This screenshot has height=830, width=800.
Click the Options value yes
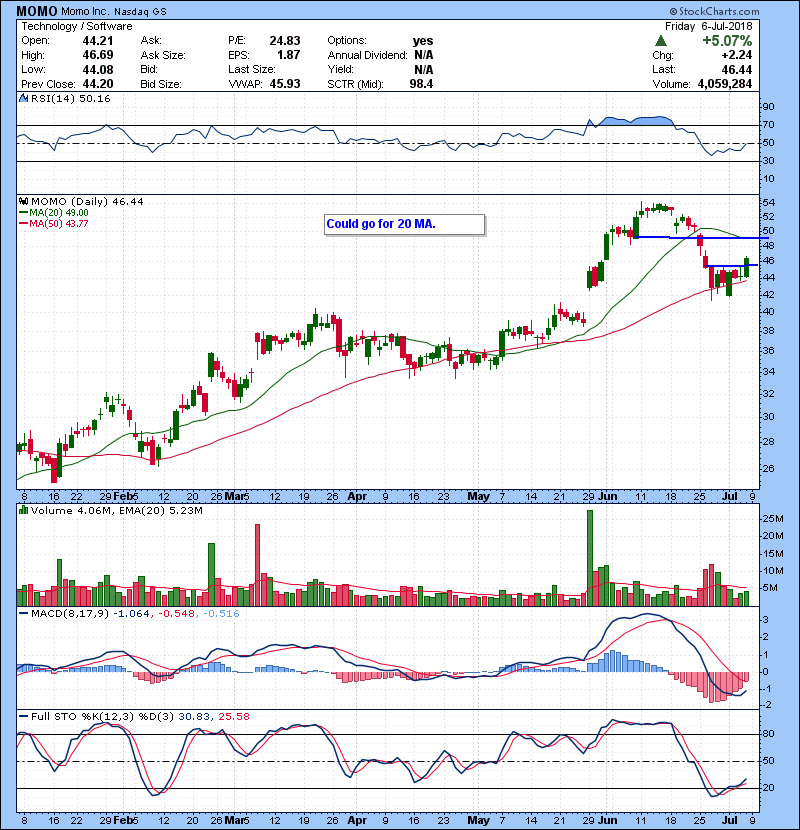coord(423,41)
